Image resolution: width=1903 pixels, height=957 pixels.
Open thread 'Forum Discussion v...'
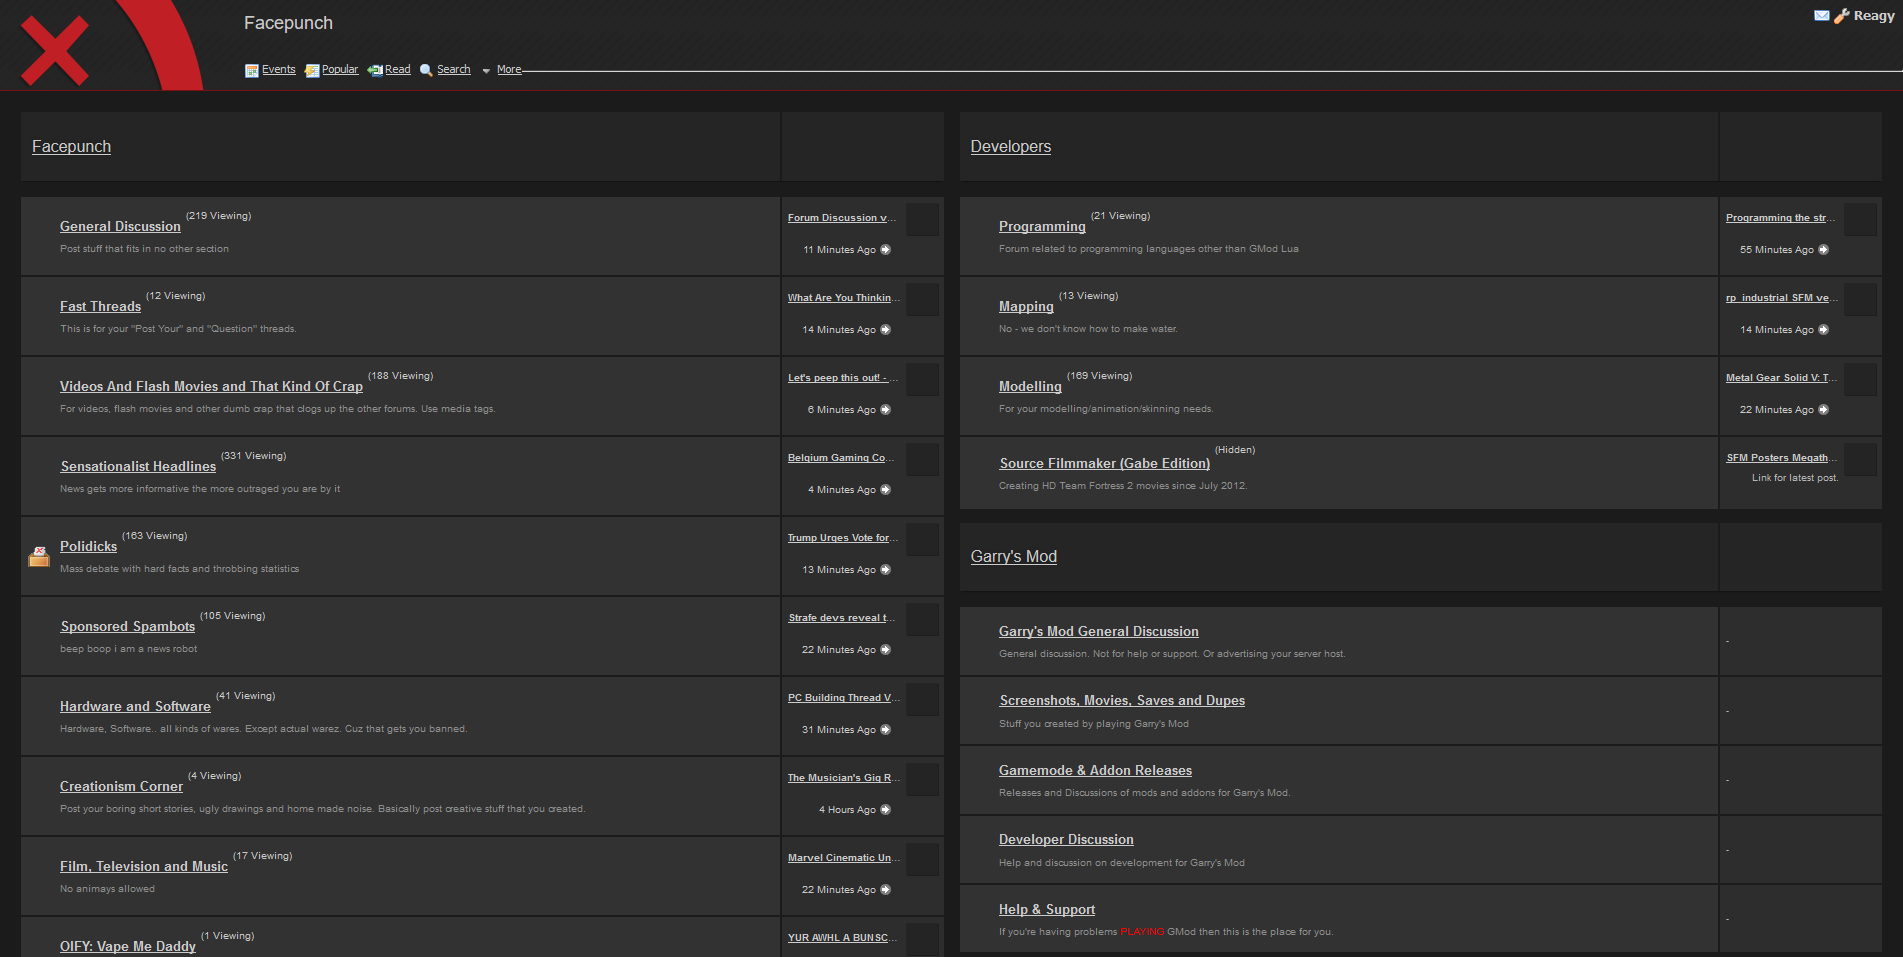tap(843, 218)
